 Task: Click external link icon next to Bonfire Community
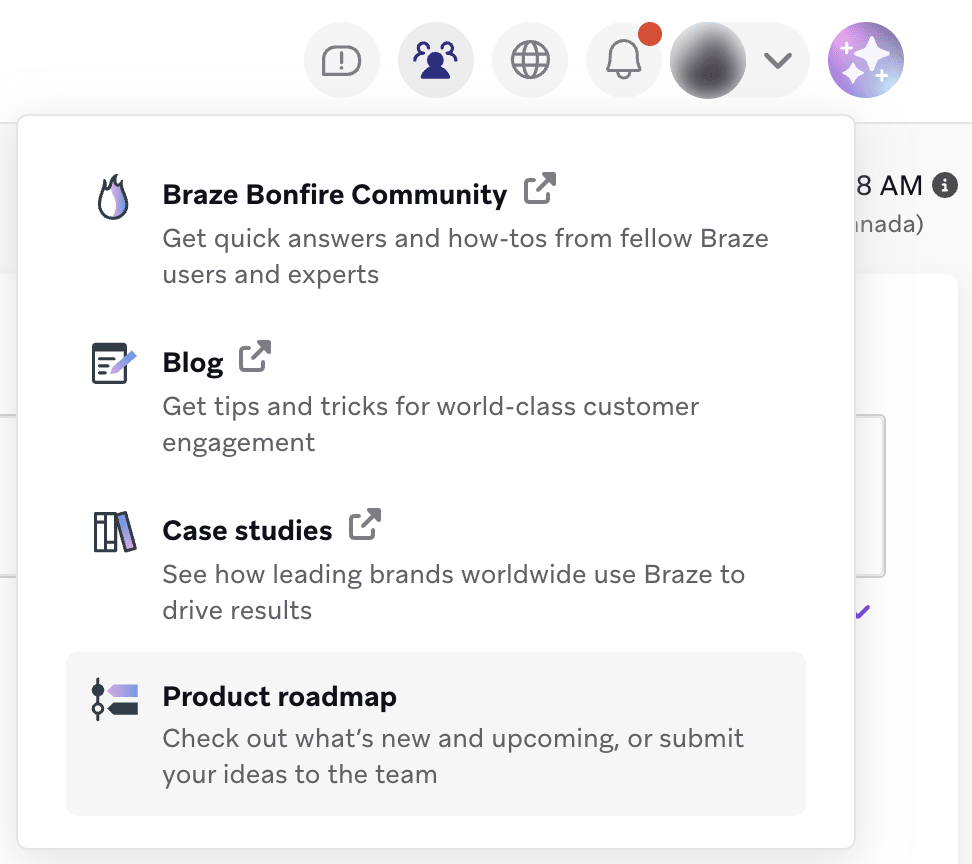(x=540, y=188)
